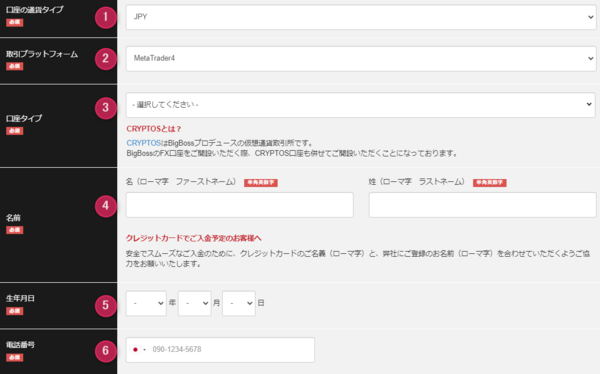Click the 名前 label

pyautogui.click(x=13, y=218)
